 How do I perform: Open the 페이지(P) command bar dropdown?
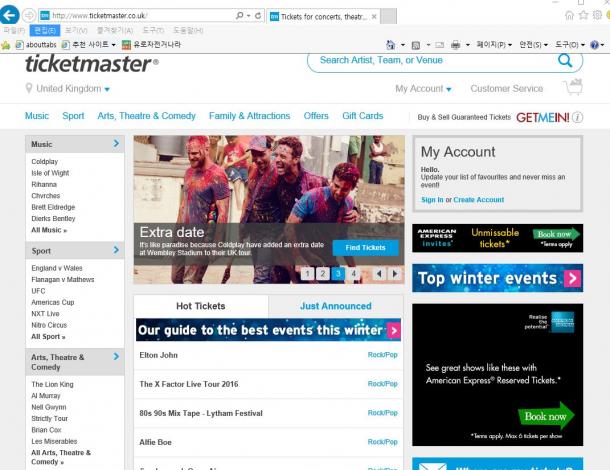coord(494,45)
